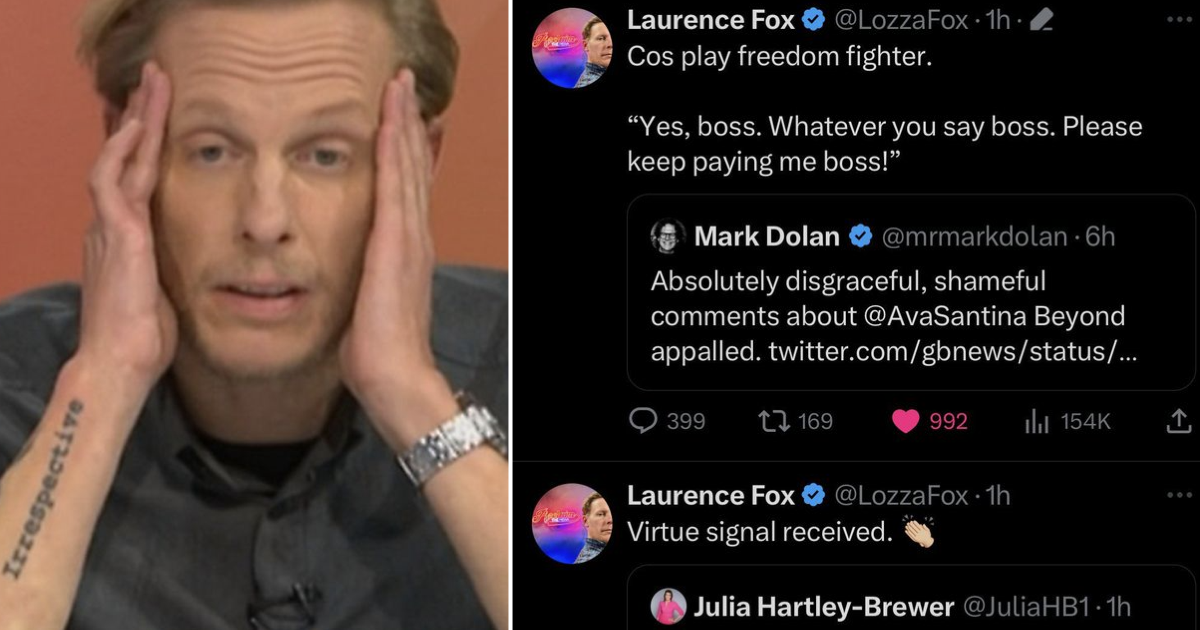This screenshot has height=630, width=1200.
Task: Click the verified badge beside first Laurence Fox name
Action: (816, 20)
